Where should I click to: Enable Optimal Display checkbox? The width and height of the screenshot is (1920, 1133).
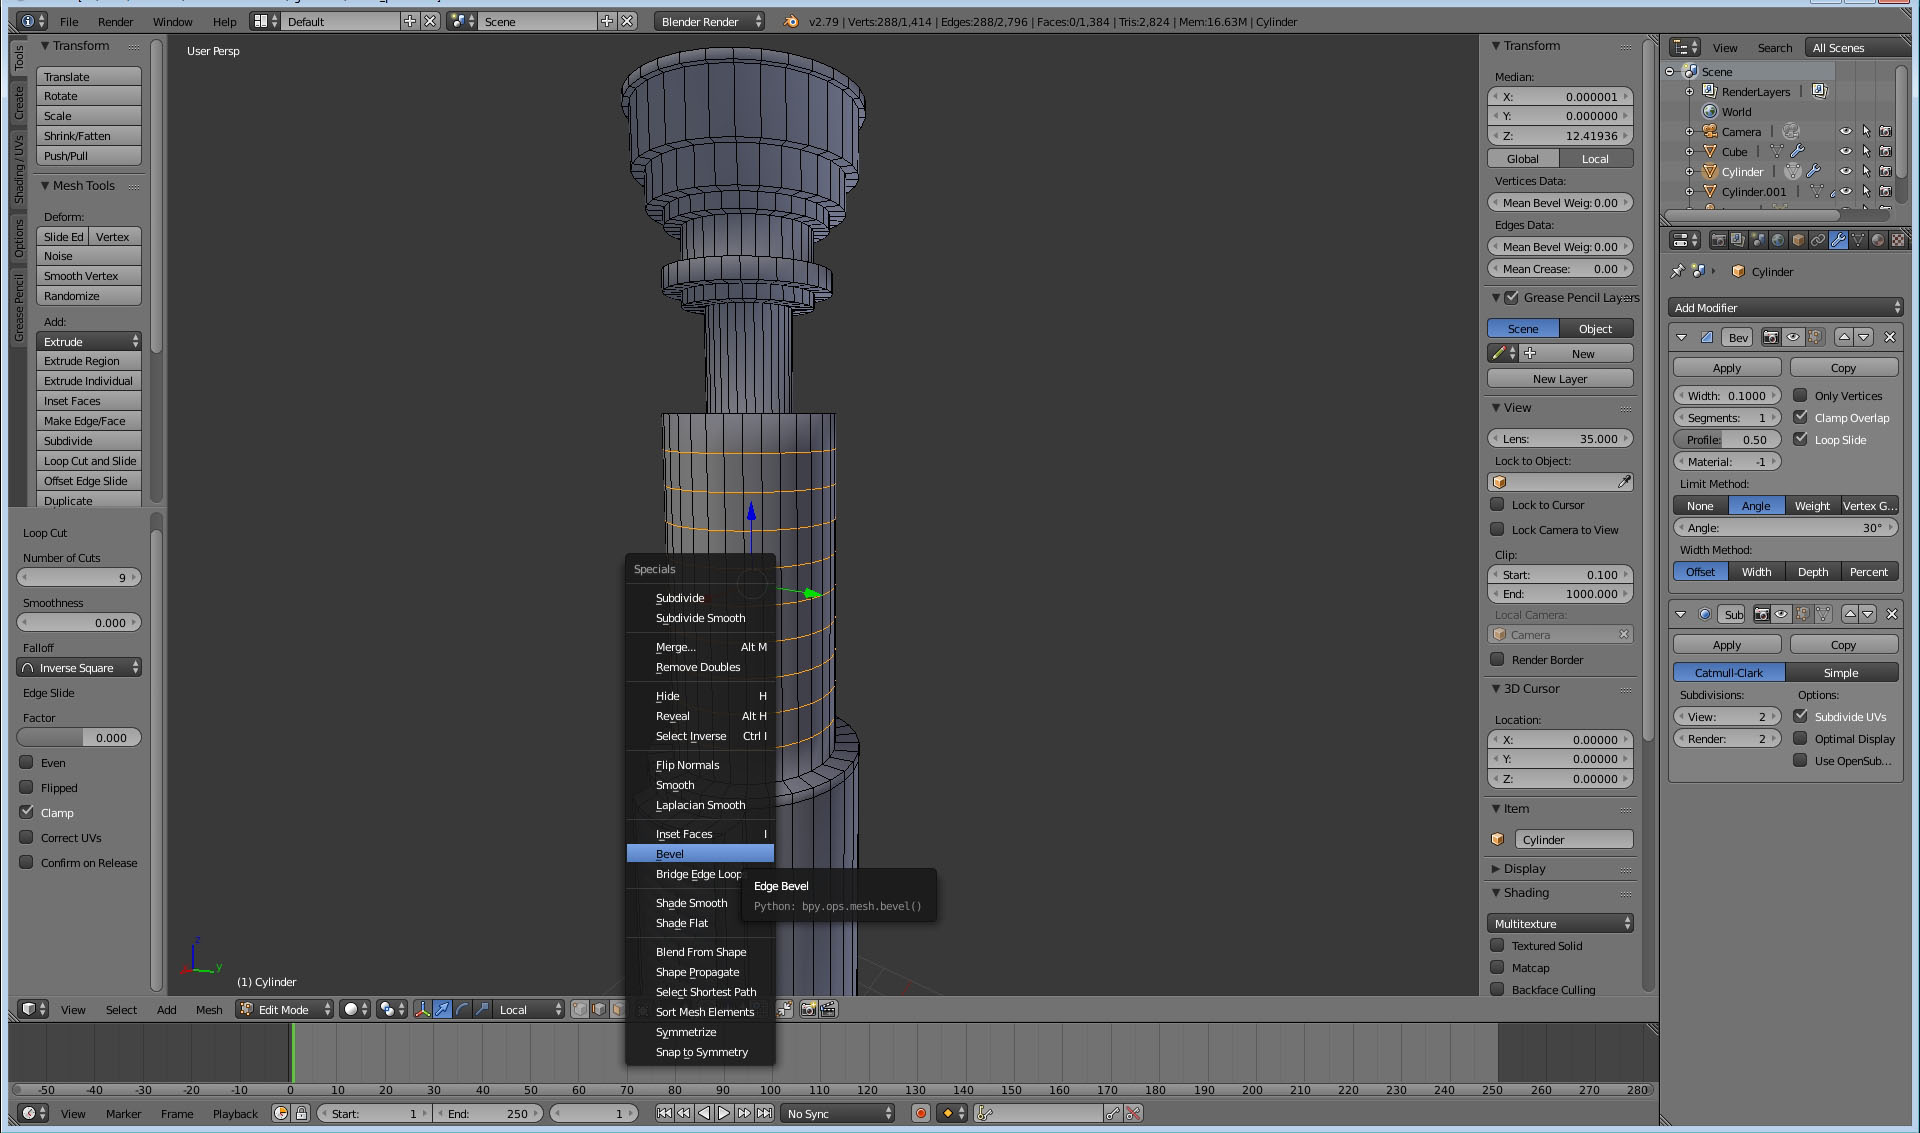click(1800, 738)
